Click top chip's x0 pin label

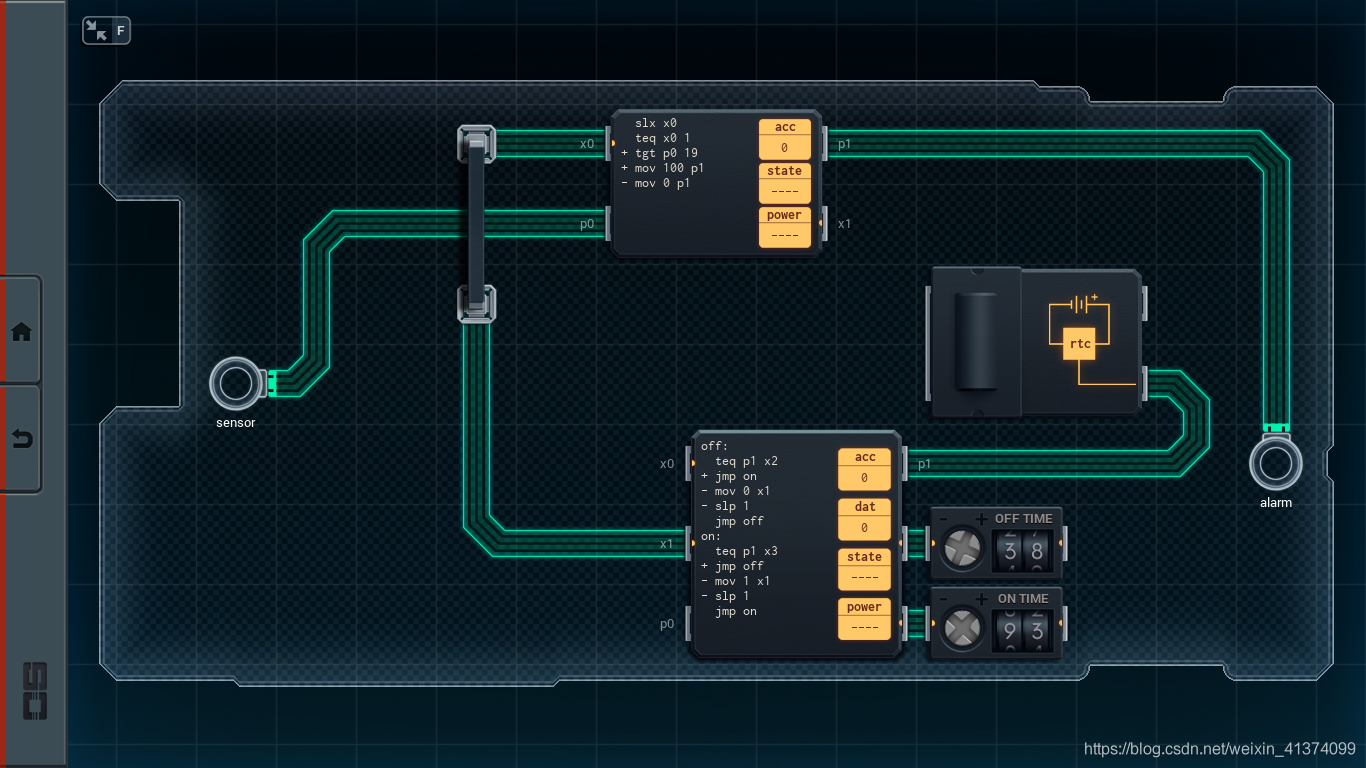[587, 144]
